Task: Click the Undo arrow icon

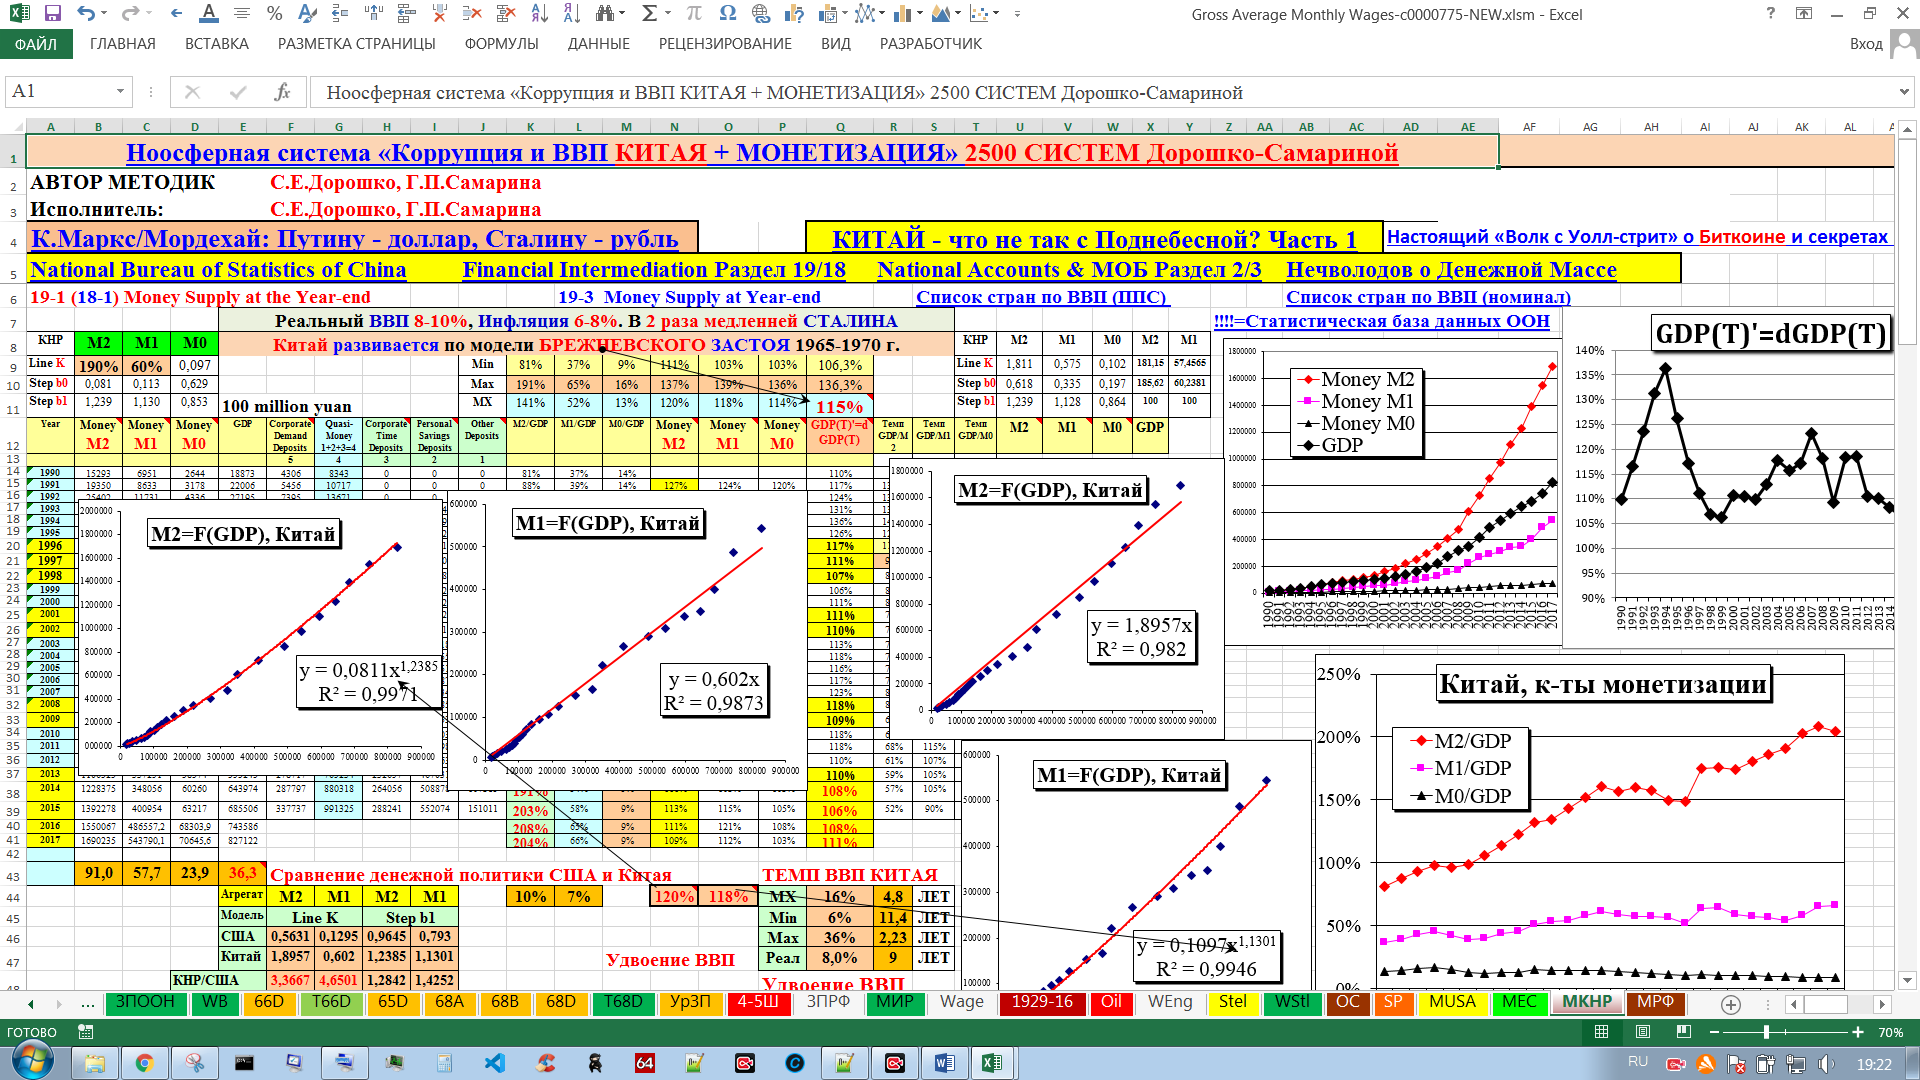Action: pyautogui.click(x=86, y=14)
